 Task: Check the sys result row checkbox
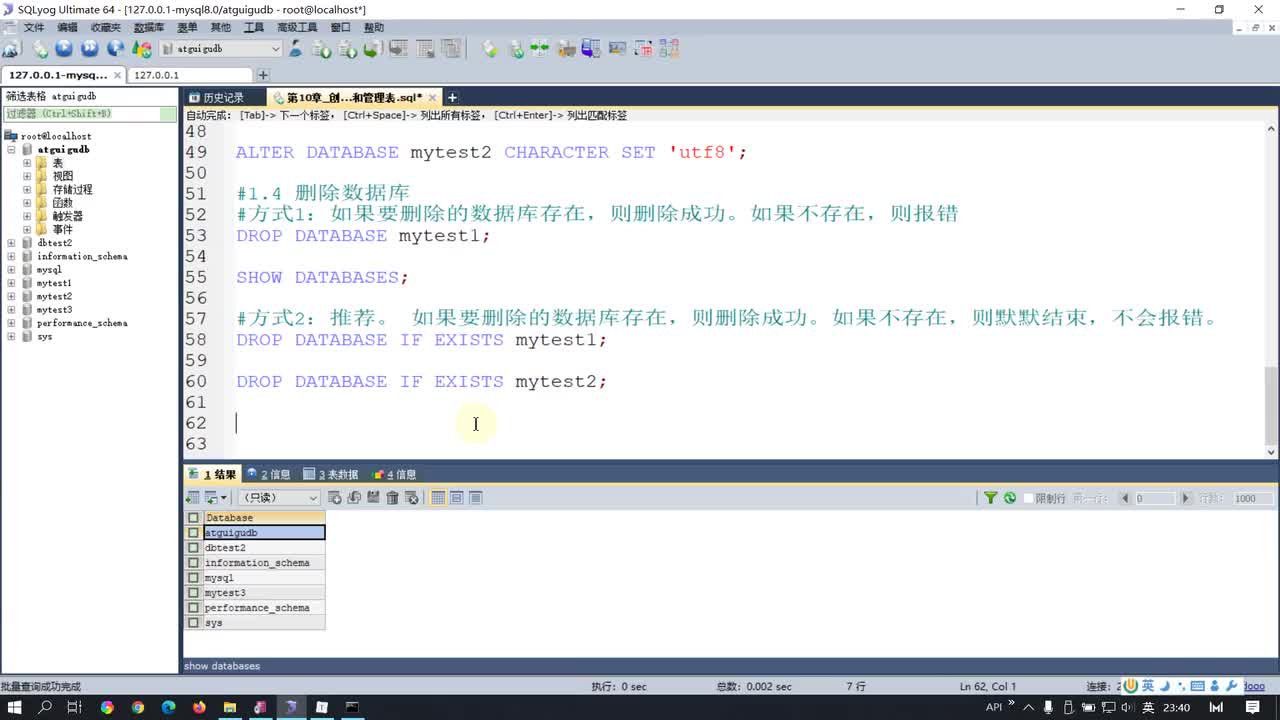point(193,623)
